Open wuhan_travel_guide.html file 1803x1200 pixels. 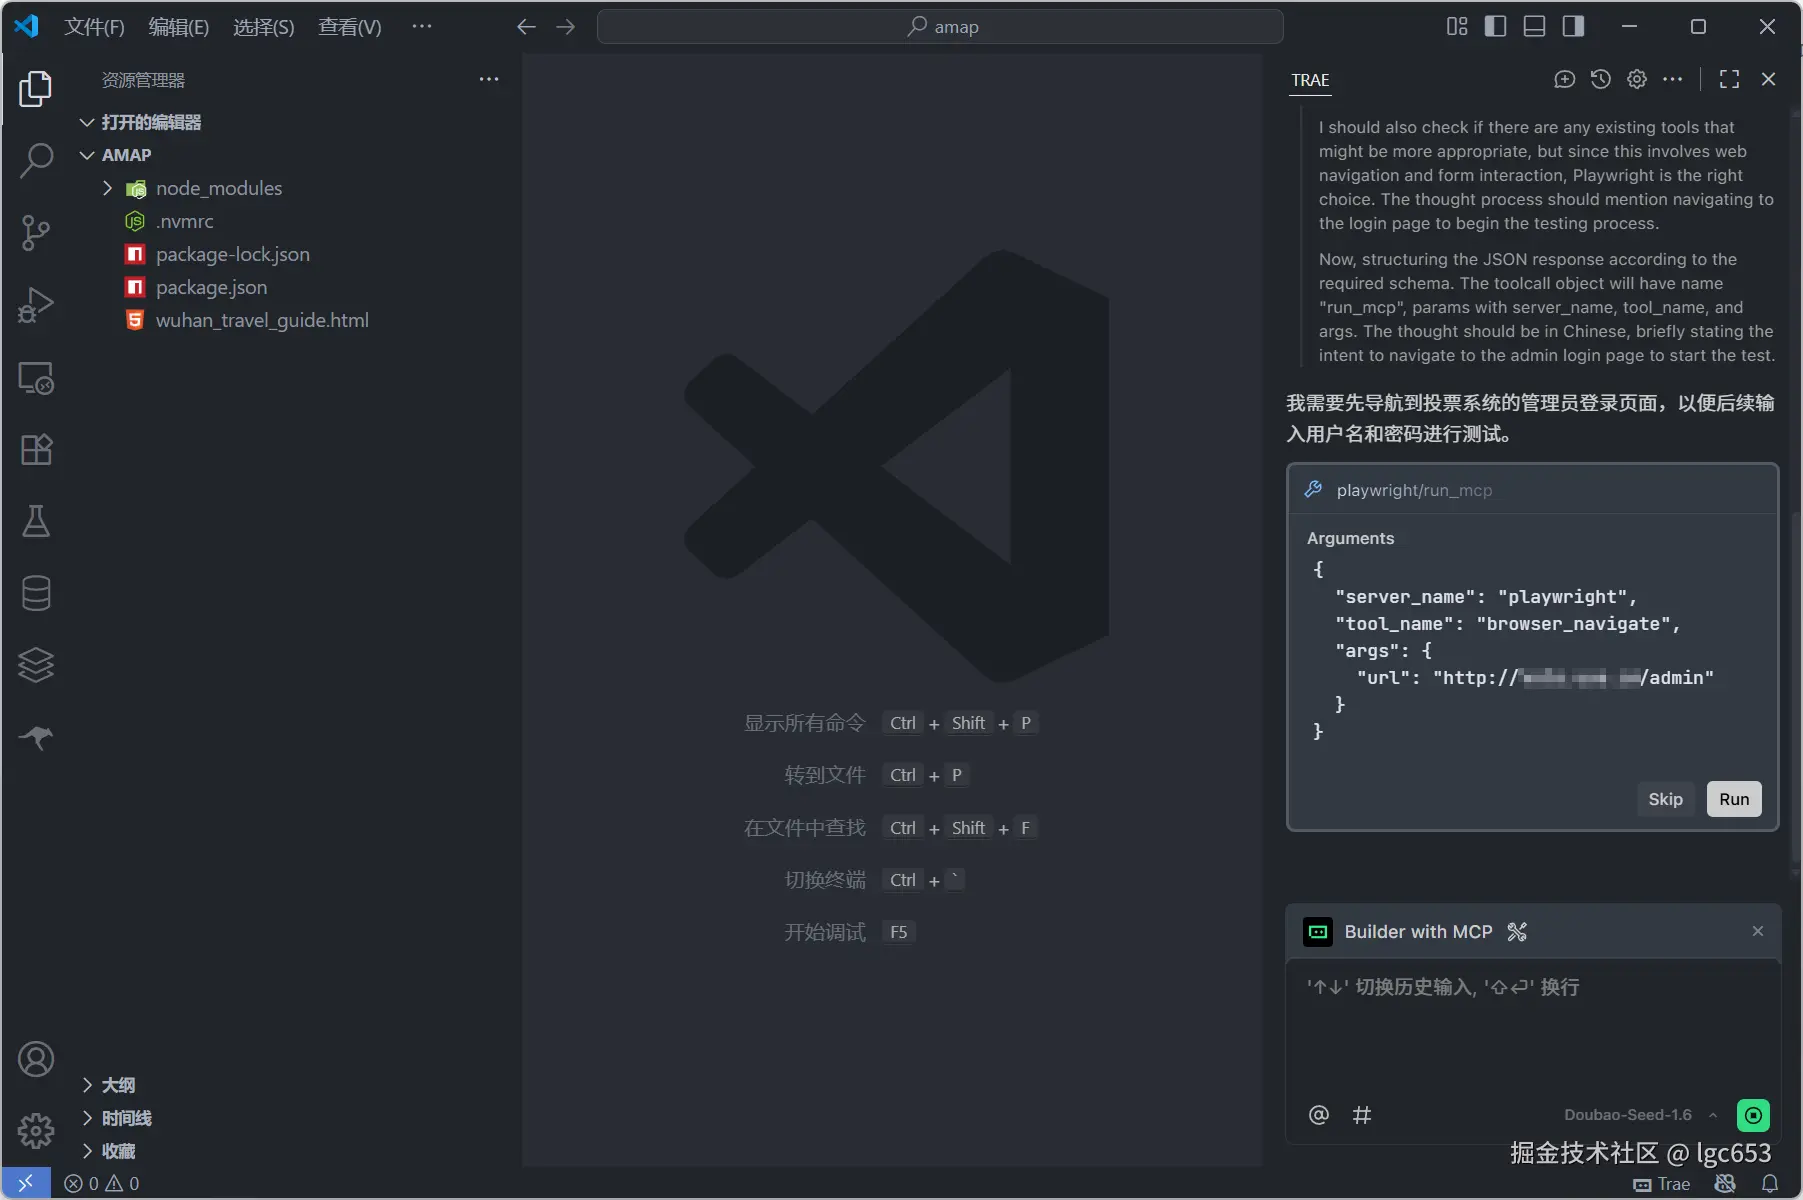[262, 320]
